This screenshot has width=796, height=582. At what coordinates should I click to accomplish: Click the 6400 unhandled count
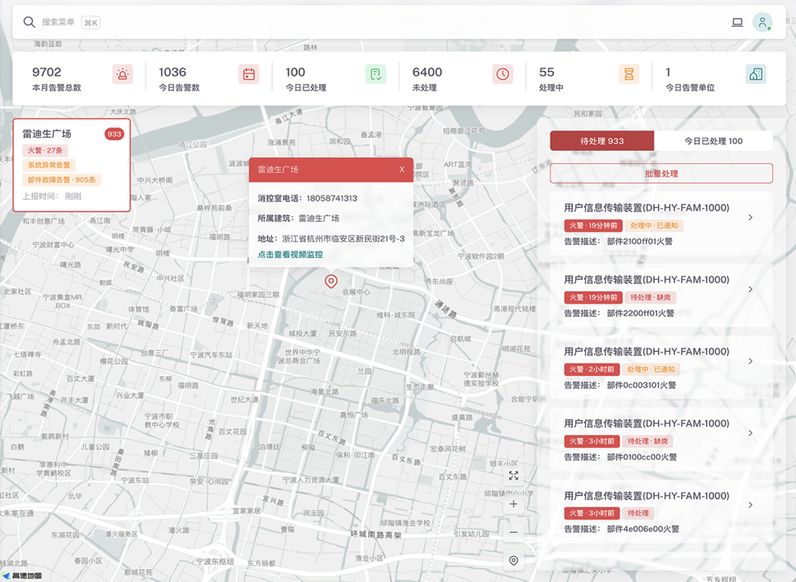pos(427,72)
